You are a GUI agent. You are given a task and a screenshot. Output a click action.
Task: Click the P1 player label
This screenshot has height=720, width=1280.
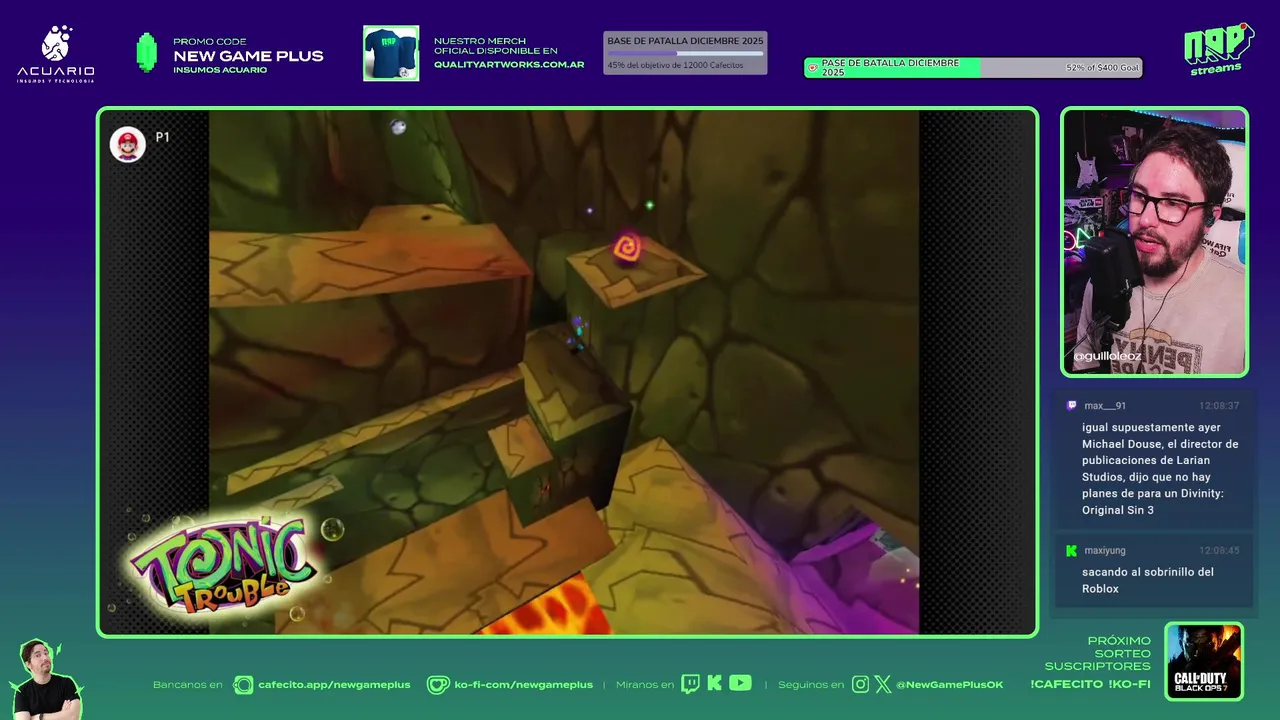163,137
